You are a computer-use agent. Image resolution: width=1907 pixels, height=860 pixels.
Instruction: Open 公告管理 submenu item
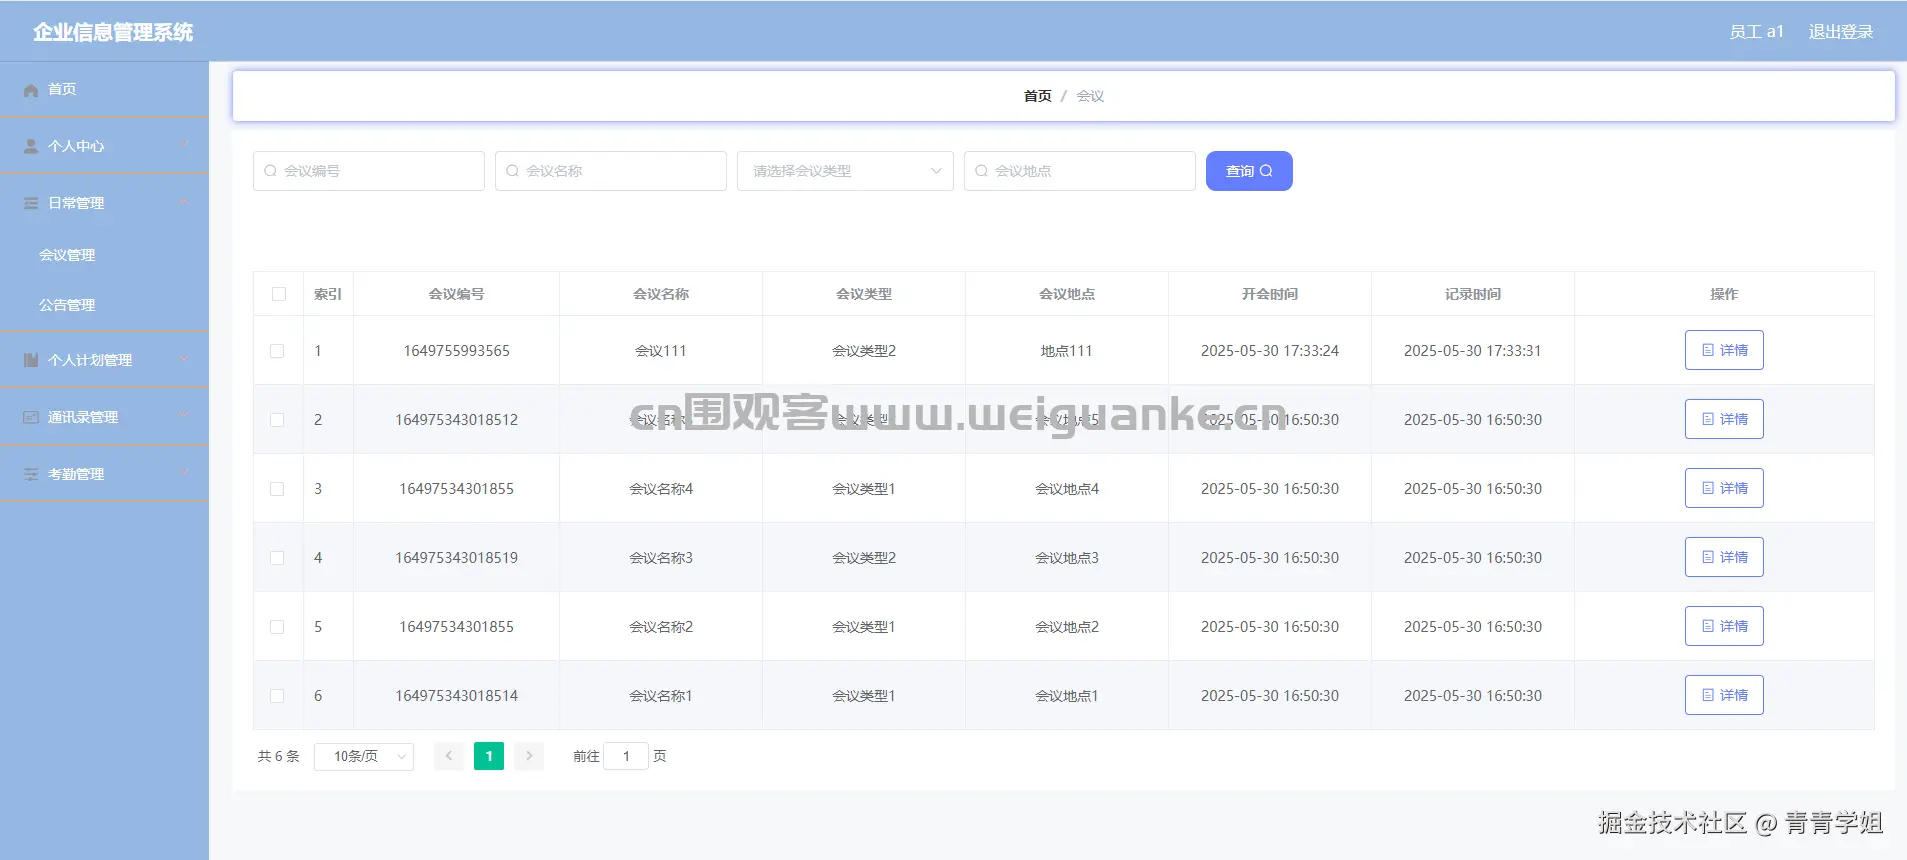click(104, 305)
